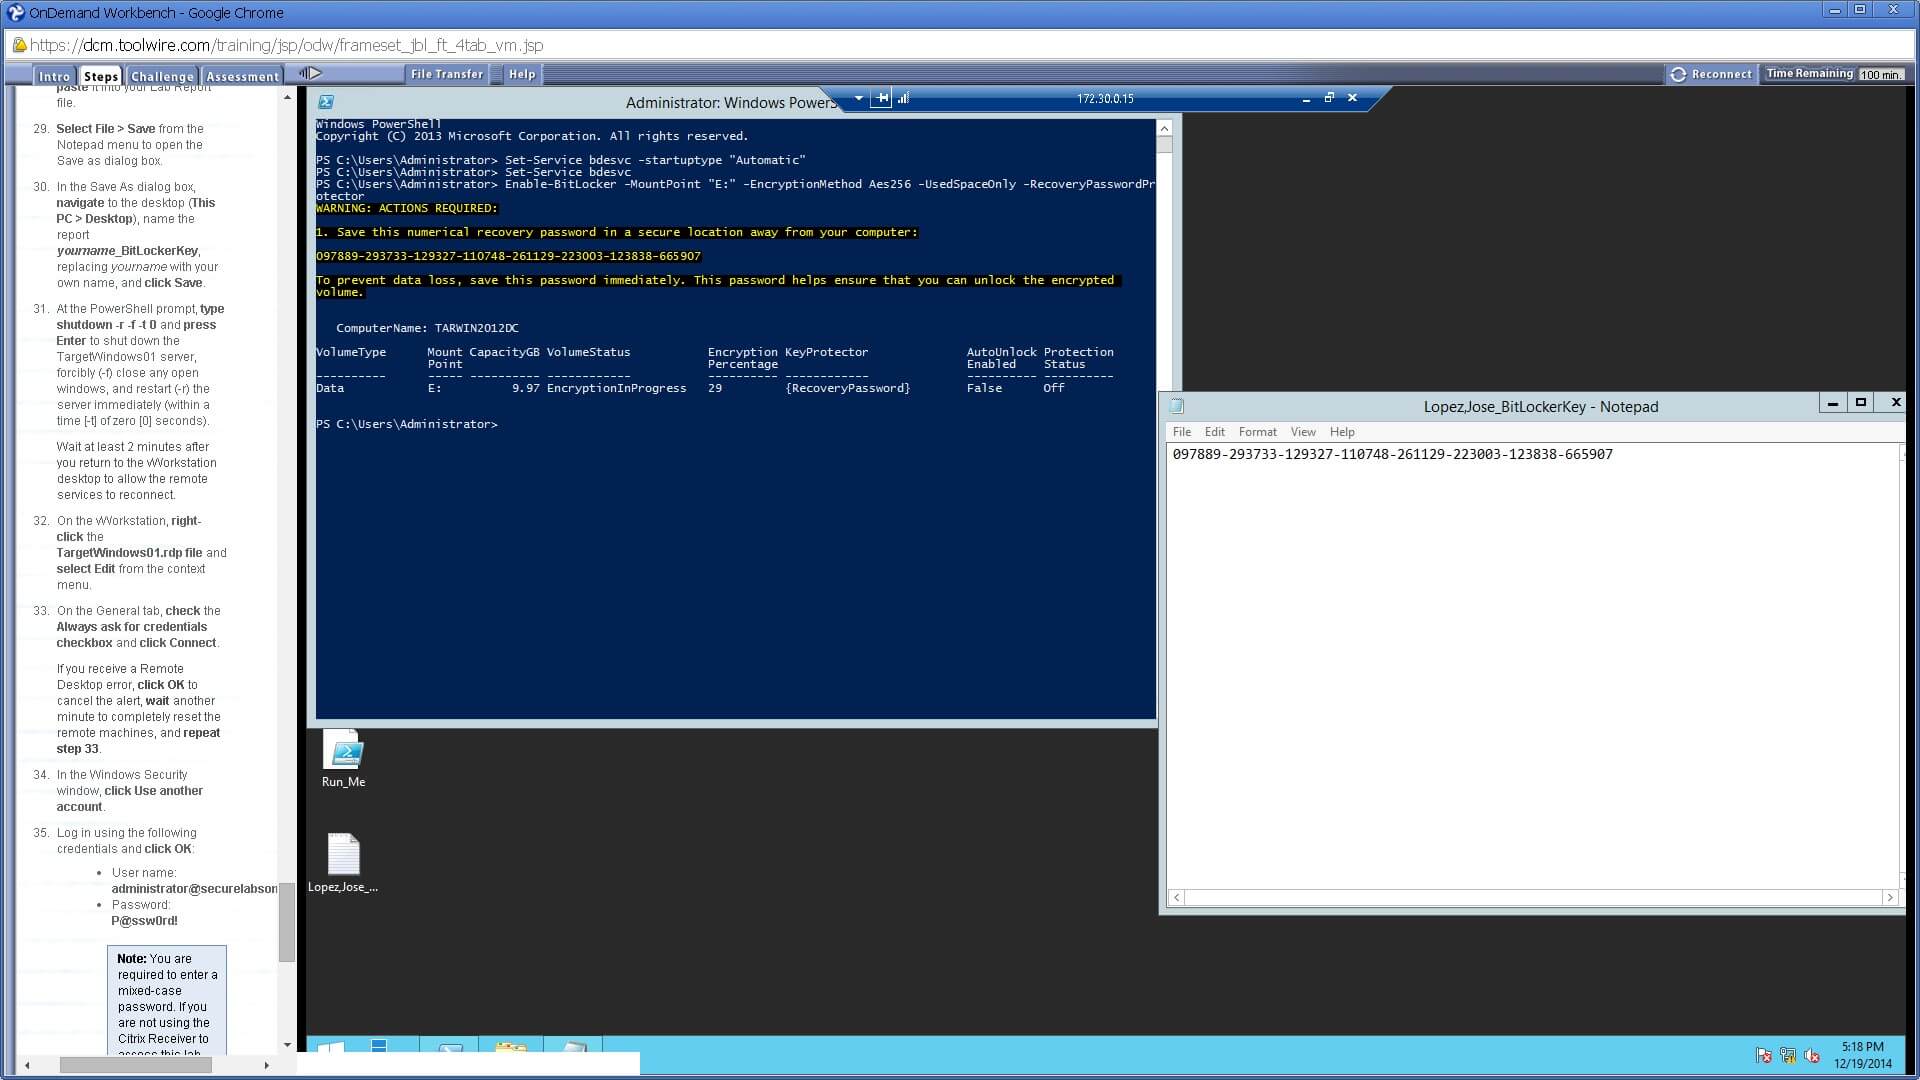Open the Action Center flag tray icon

pos(1763,1055)
